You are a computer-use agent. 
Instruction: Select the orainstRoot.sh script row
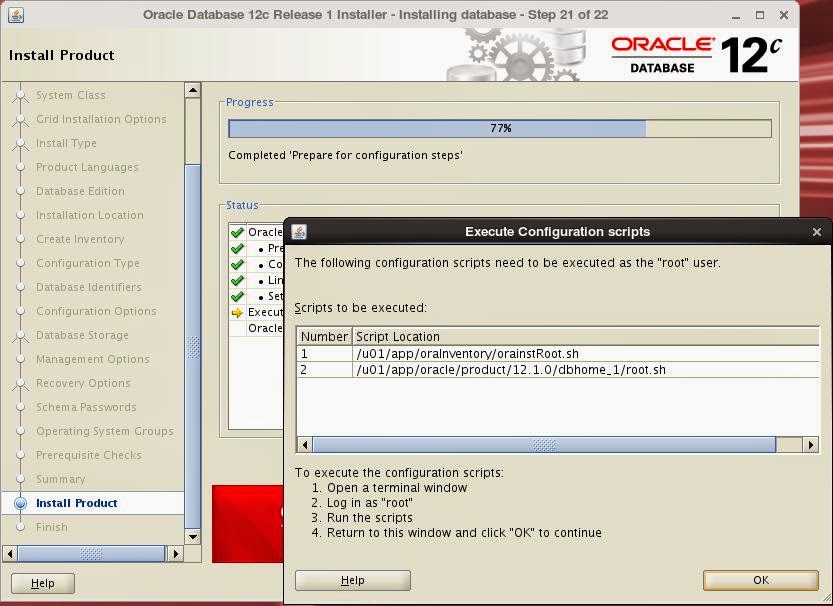tap(558, 354)
